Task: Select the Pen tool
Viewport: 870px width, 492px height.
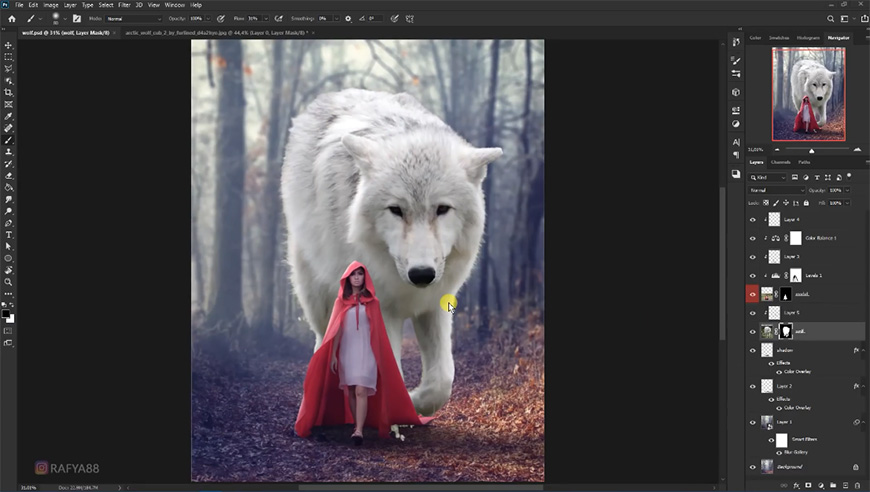Action: (8, 223)
